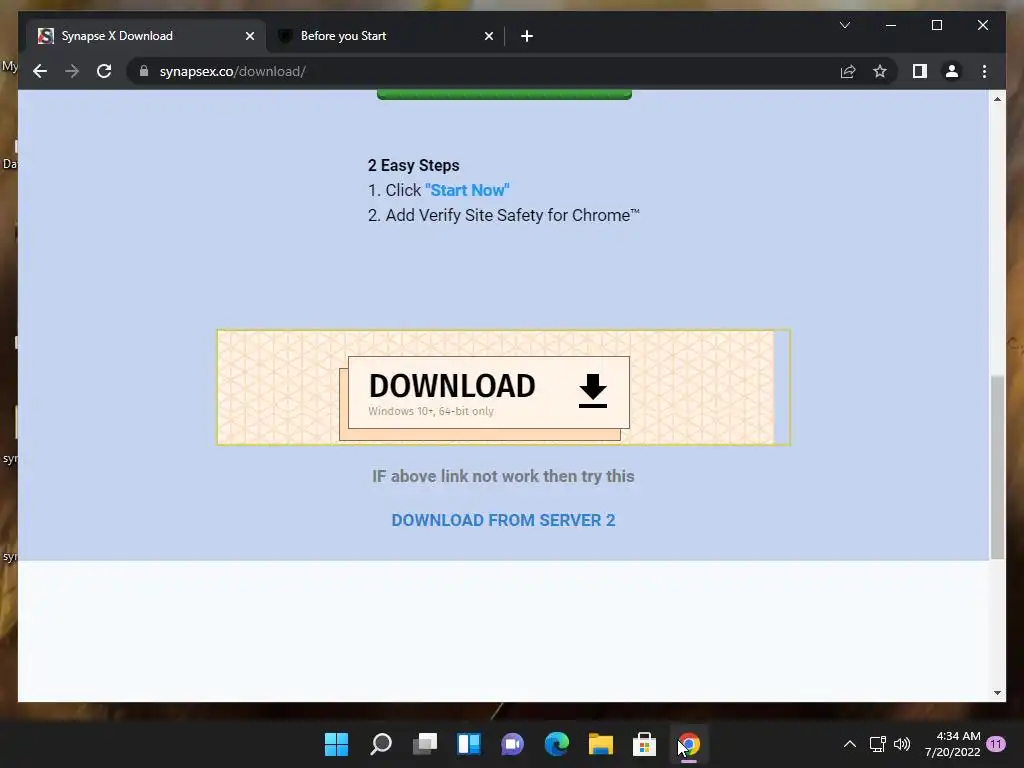
Task: Close the Synapse X Download tab
Action: point(249,36)
